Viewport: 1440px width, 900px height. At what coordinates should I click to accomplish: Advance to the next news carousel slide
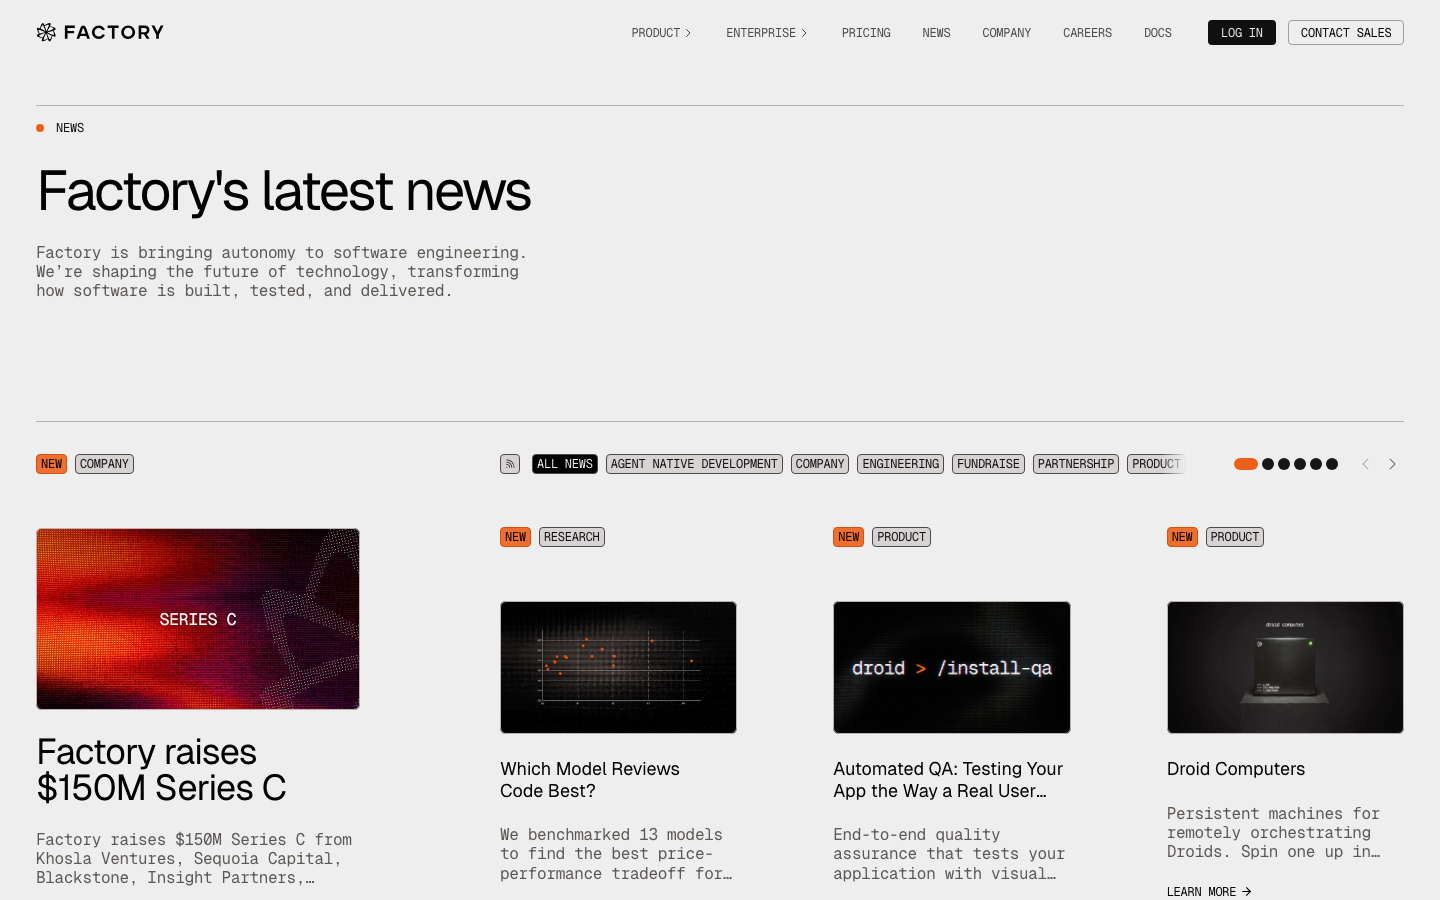click(1392, 464)
